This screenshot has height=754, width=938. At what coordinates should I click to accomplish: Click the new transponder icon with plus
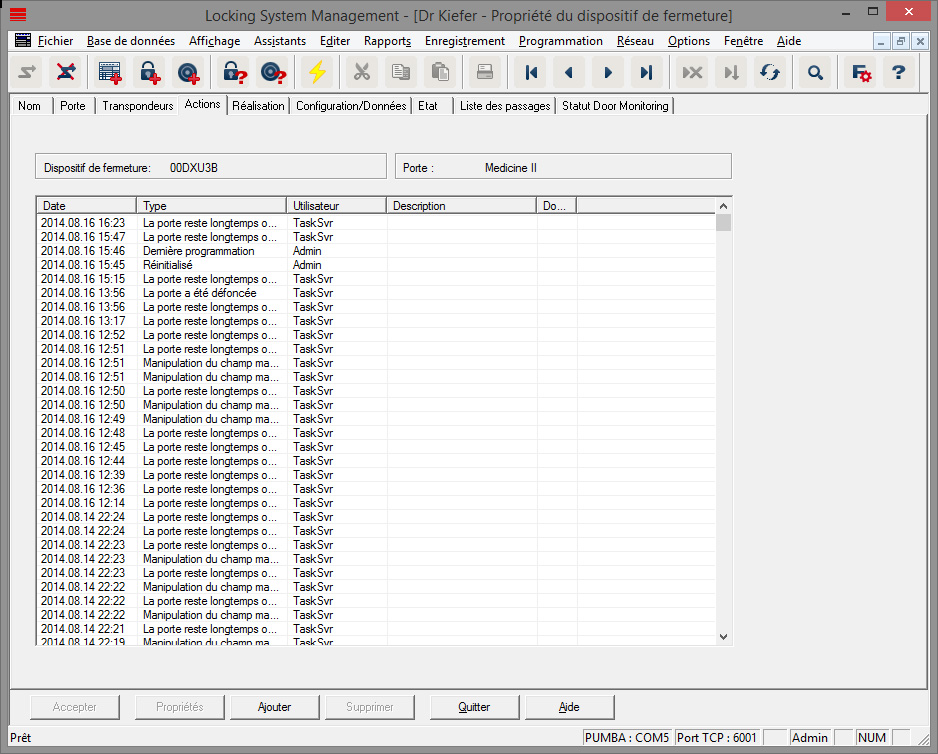pyautogui.click(x=187, y=73)
